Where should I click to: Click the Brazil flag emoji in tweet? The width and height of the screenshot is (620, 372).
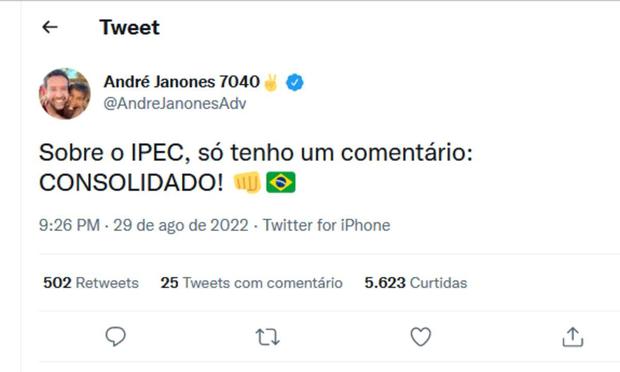tap(281, 182)
